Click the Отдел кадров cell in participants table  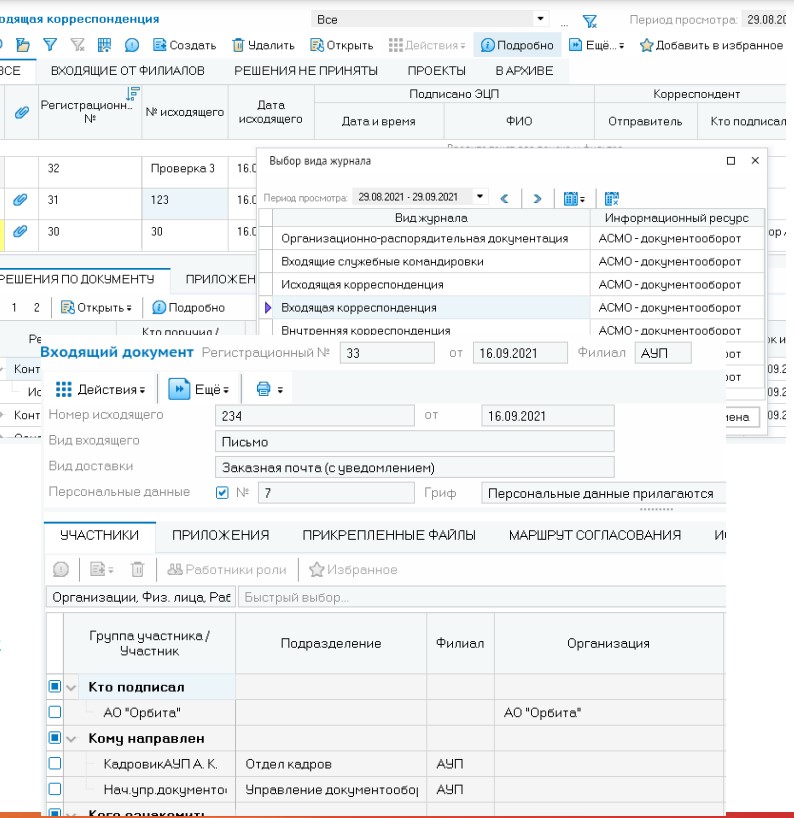click(331, 764)
